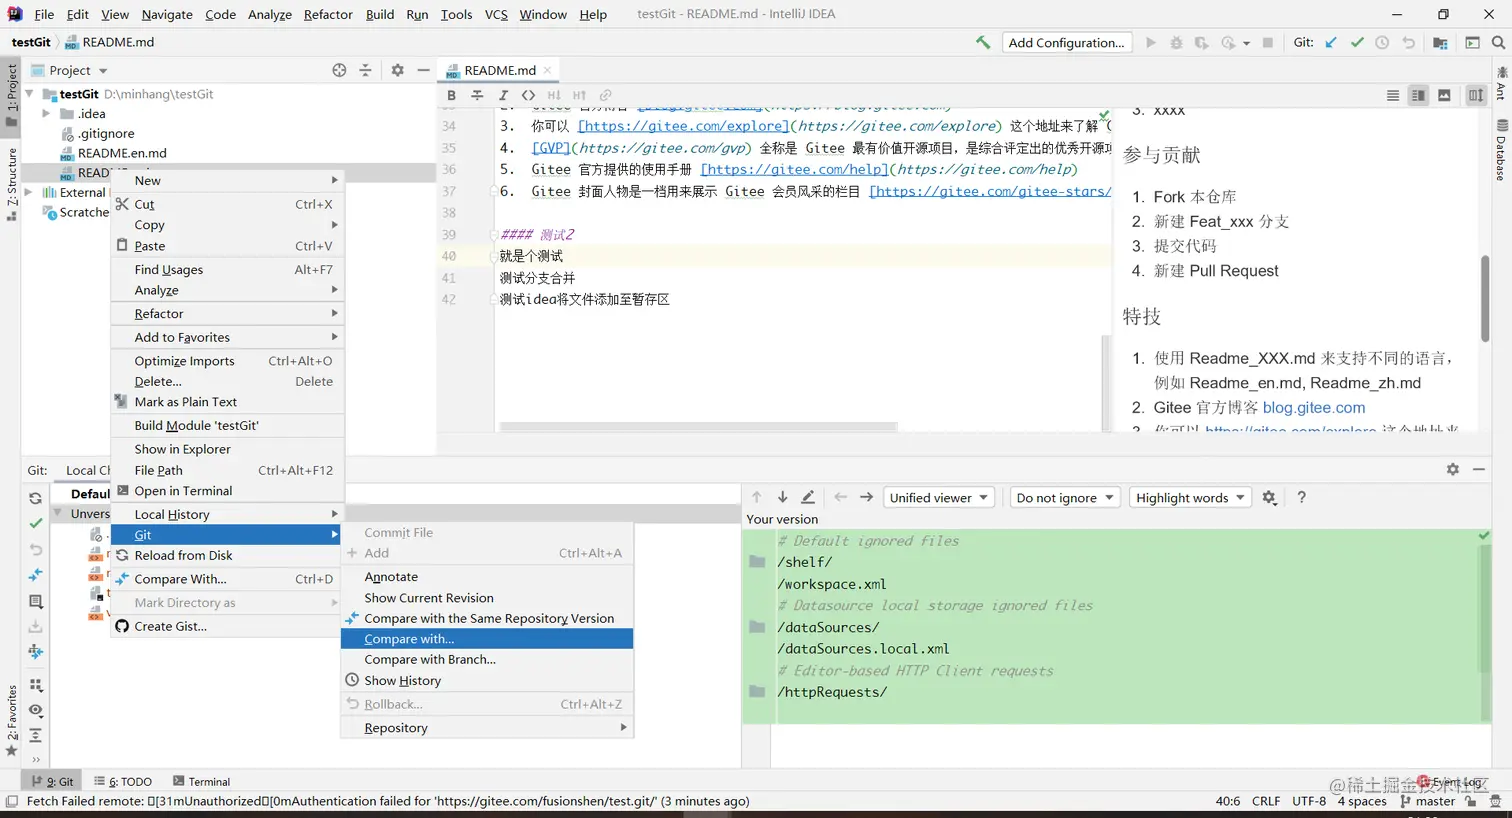The image size is (1512, 818).
Task: Click the gitee.com/help link in editor
Action: [x=794, y=169]
